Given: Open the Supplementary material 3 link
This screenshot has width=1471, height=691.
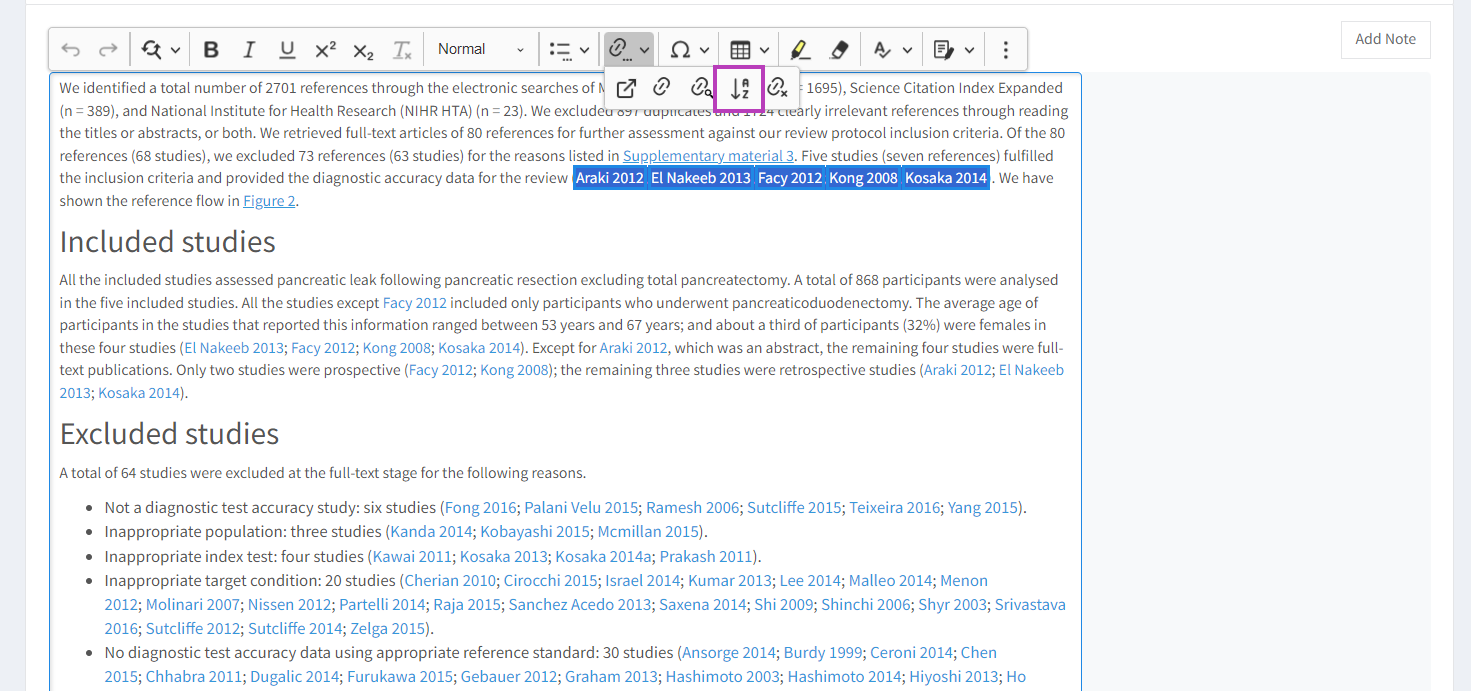Looking at the screenshot, I should pyautogui.click(x=708, y=156).
